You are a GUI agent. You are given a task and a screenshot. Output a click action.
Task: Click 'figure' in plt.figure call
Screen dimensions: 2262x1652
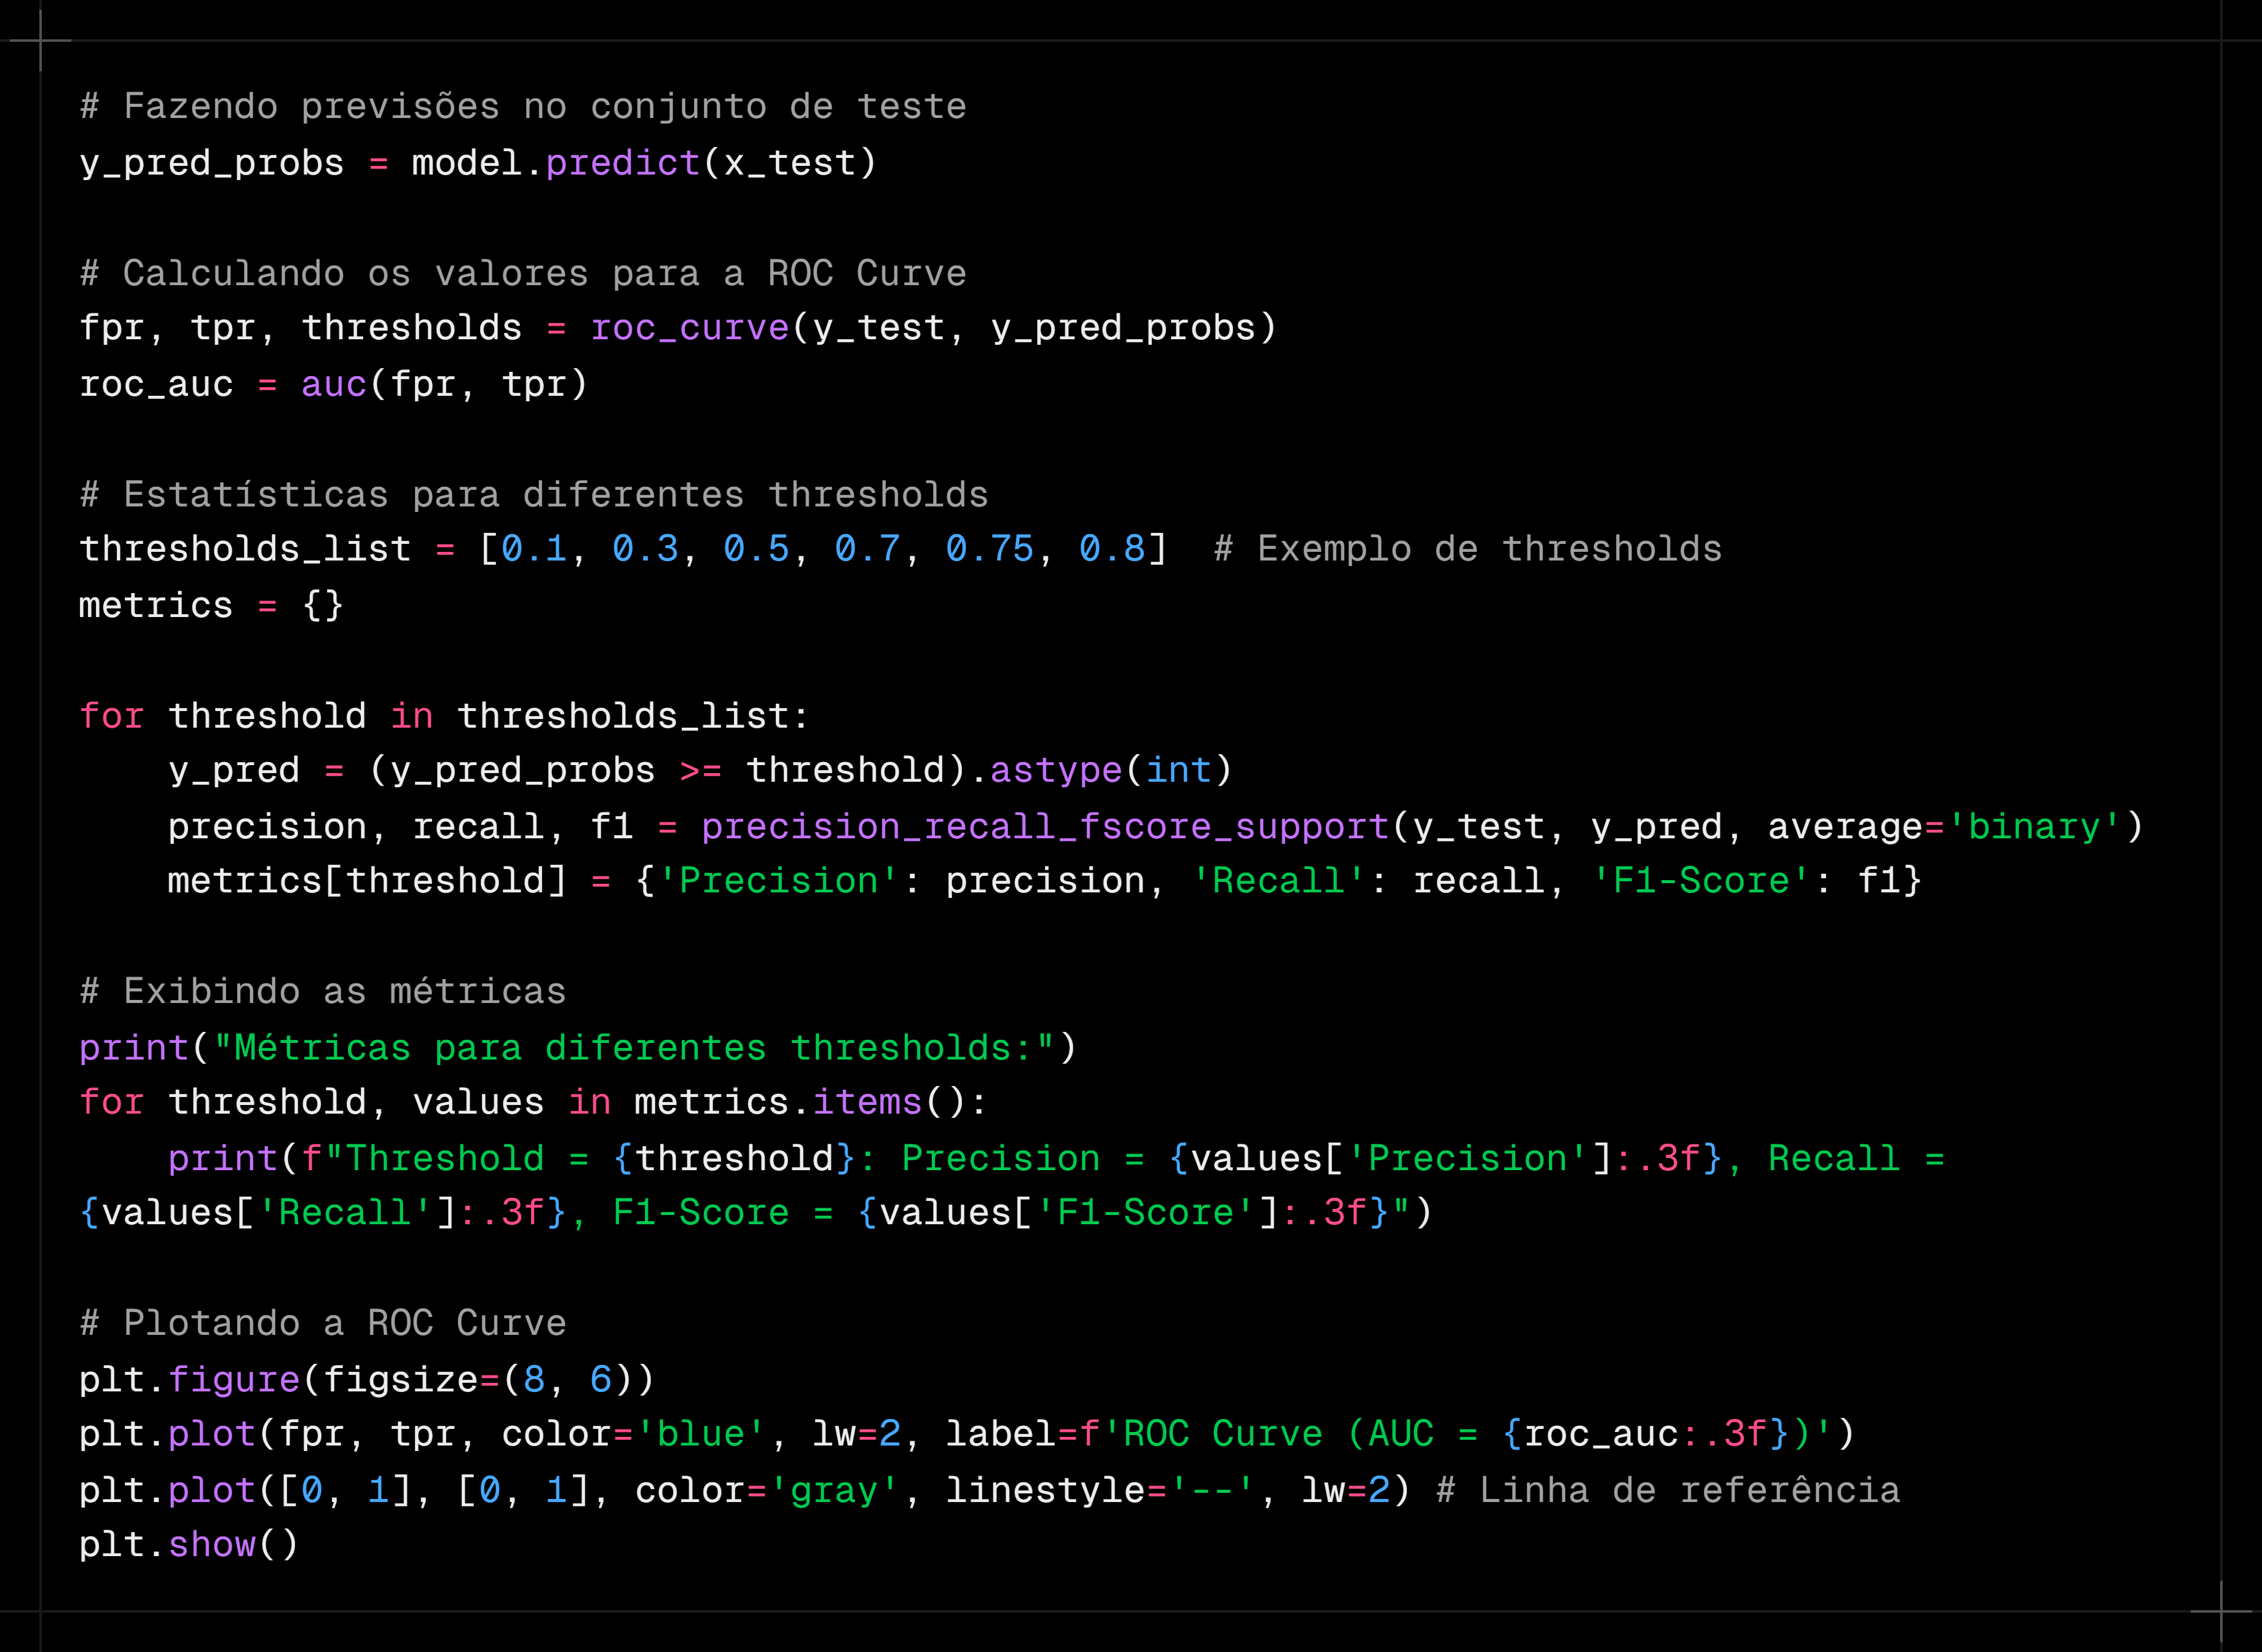(x=234, y=1379)
